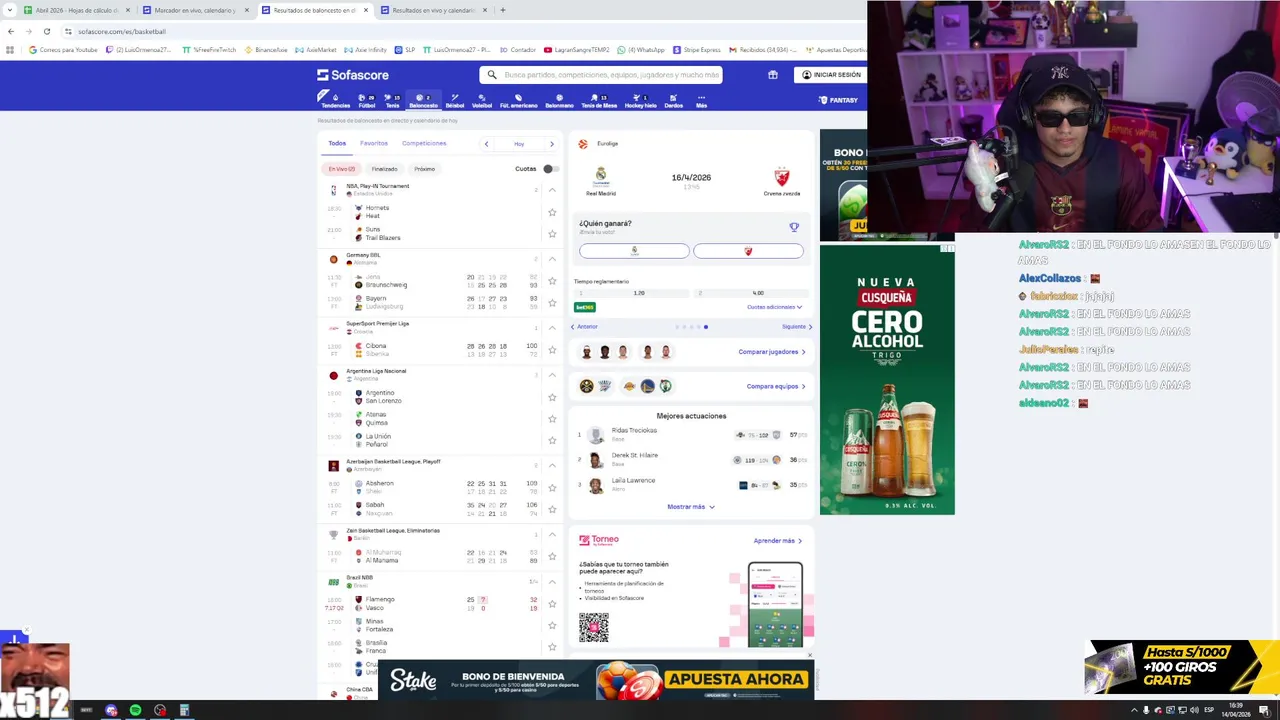Filter by Finalizado matches
This screenshot has width=1280, height=720.
[384, 169]
